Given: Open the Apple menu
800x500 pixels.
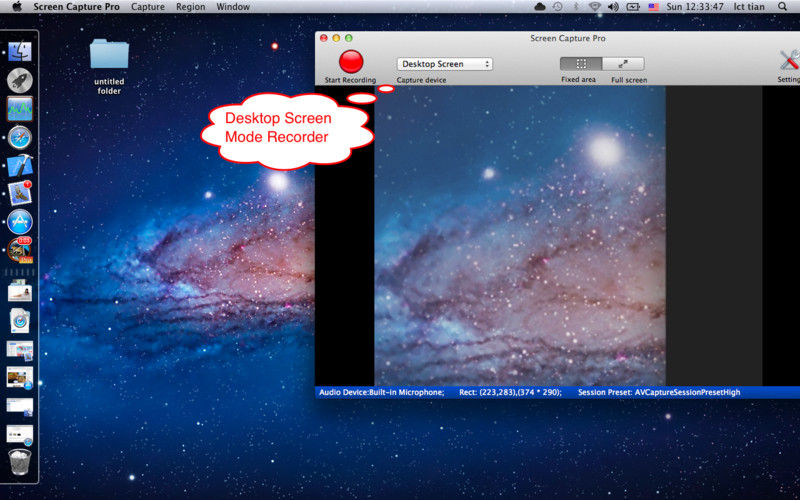Looking at the screenshot, I should pos(17,7).
